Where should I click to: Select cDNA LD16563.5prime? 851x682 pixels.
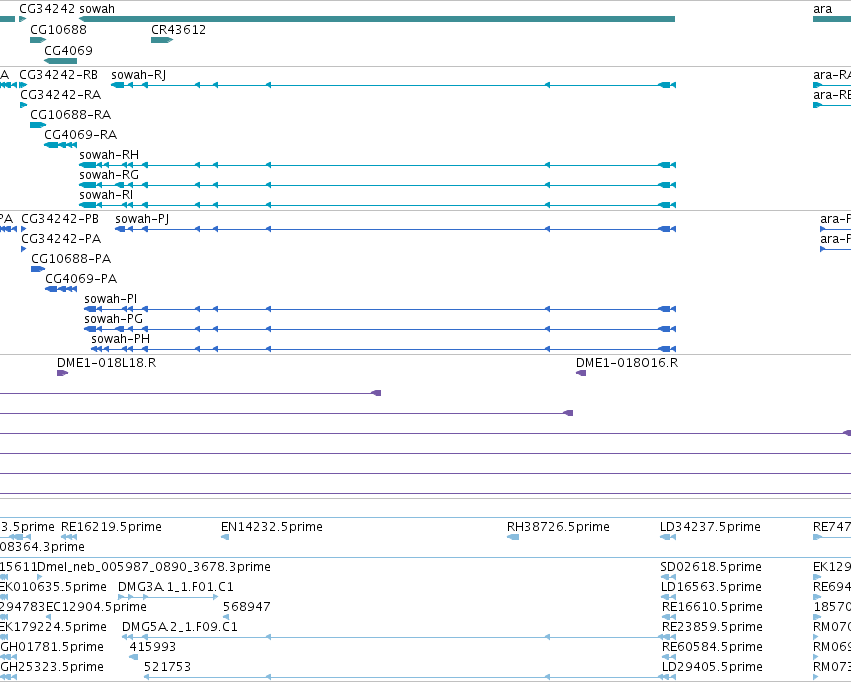669,597
